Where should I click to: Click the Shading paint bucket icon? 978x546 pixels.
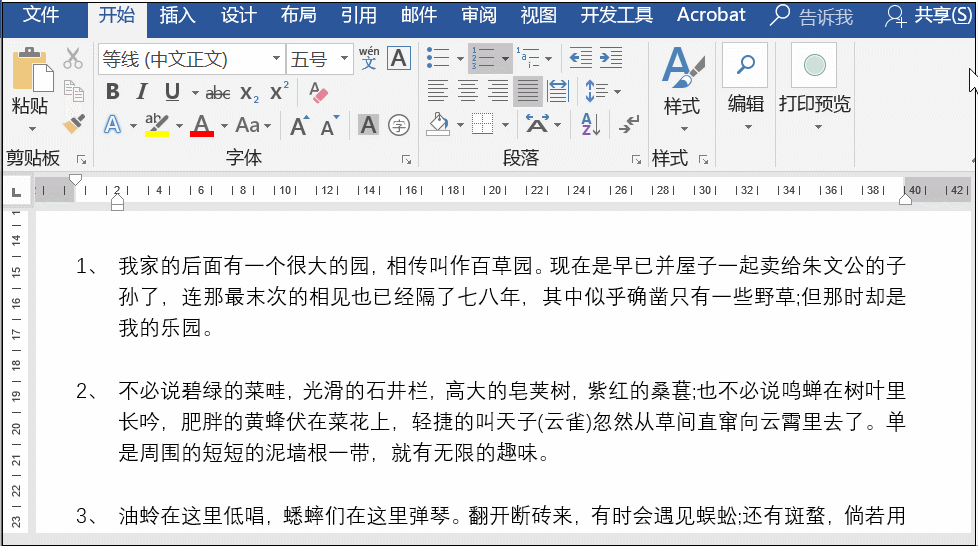tap(438, 124)
